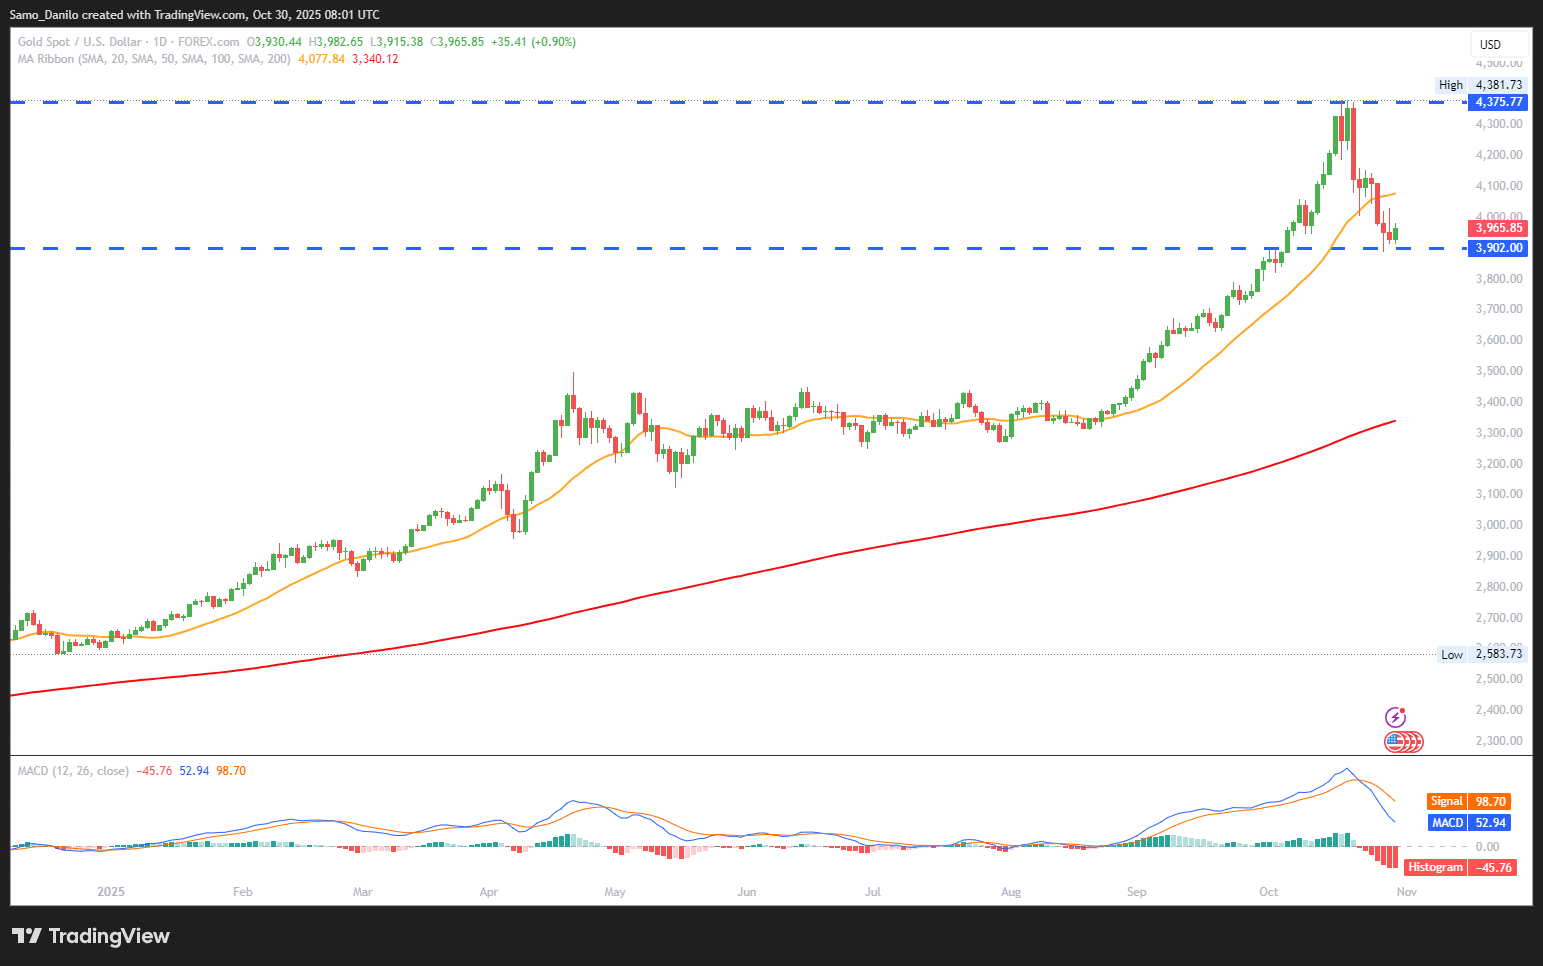Click the Gold Spot / U.S. Dollar title
Image resolution: width=1543 pixels, height=966 pixels.
click(x=79, y=42)
